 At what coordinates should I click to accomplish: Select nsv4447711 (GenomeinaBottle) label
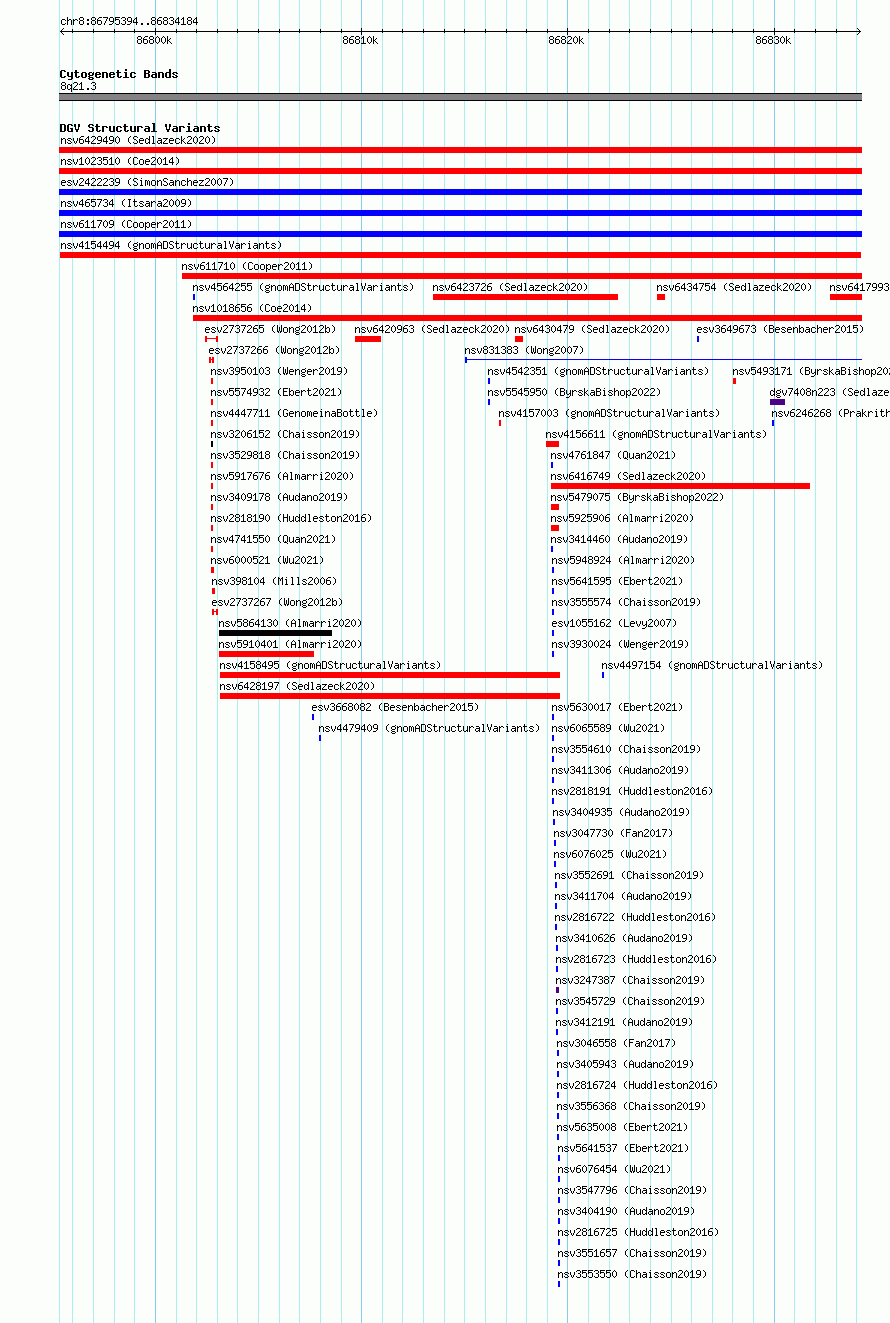(294, 414)
